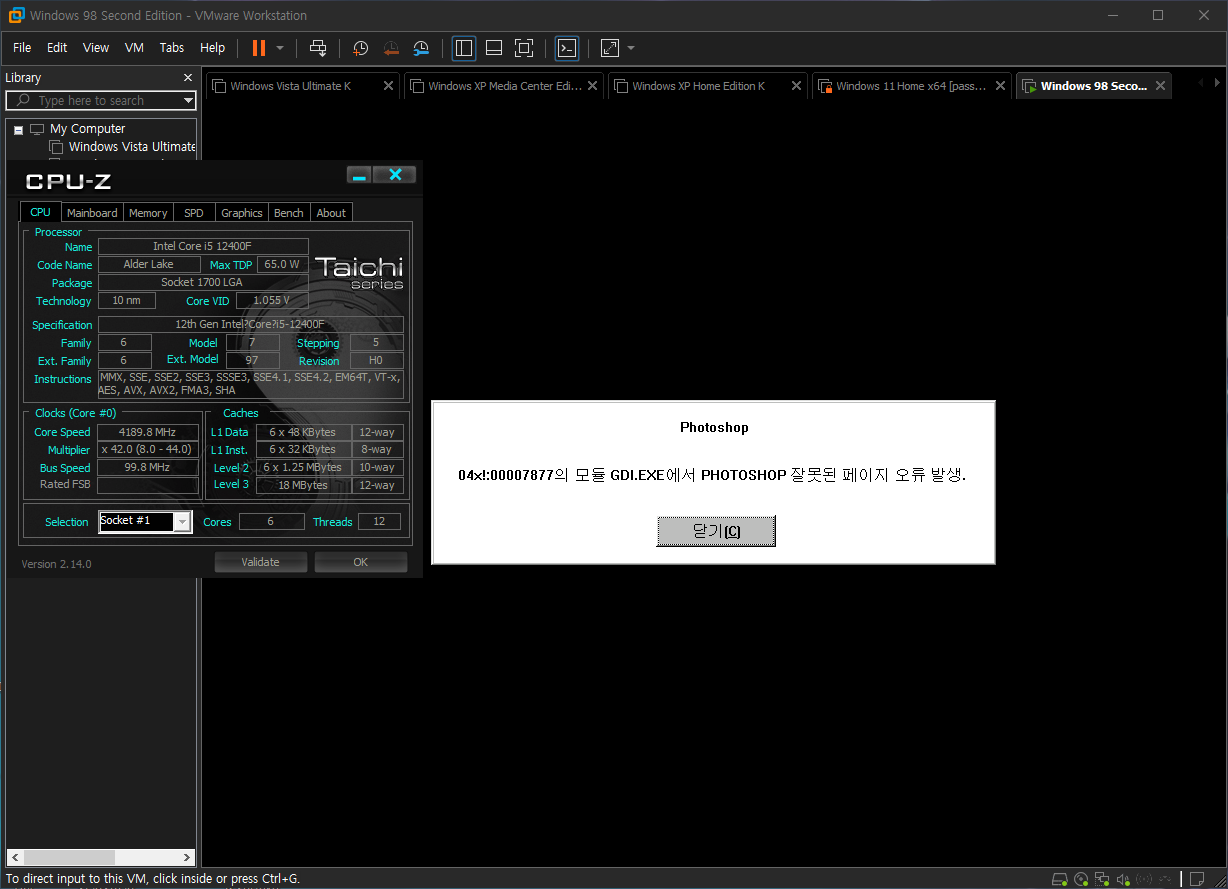
Task: Toggle the library sidebar visibility
Action: [x=463, y=48]
